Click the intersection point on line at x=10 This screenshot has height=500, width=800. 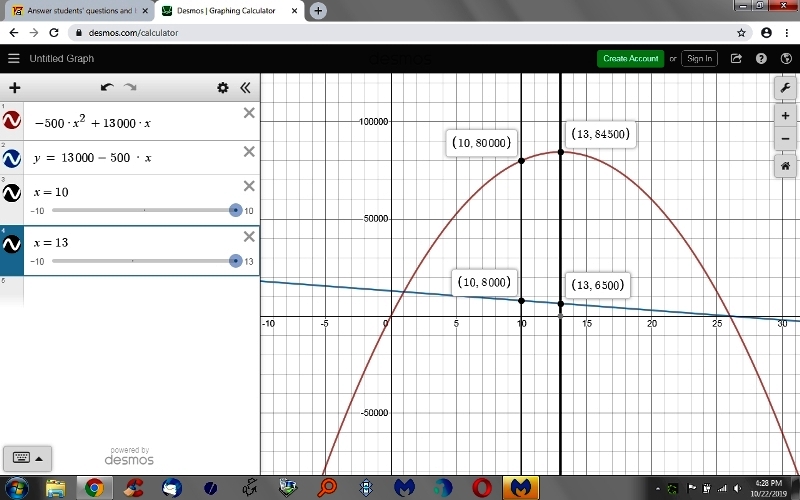[x=521, y=301]
